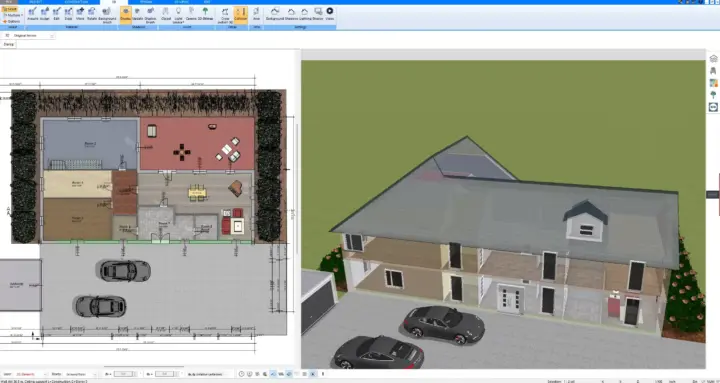Open the Shadows settings
Image resolution: width=720 pixels, height=383 pixels.
tap(291, 14)
